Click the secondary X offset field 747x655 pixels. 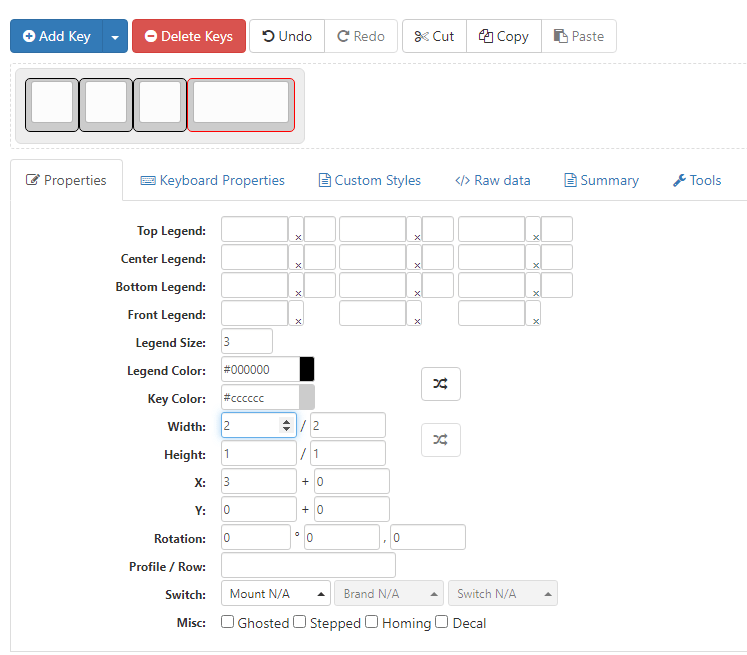pos(352,482)
